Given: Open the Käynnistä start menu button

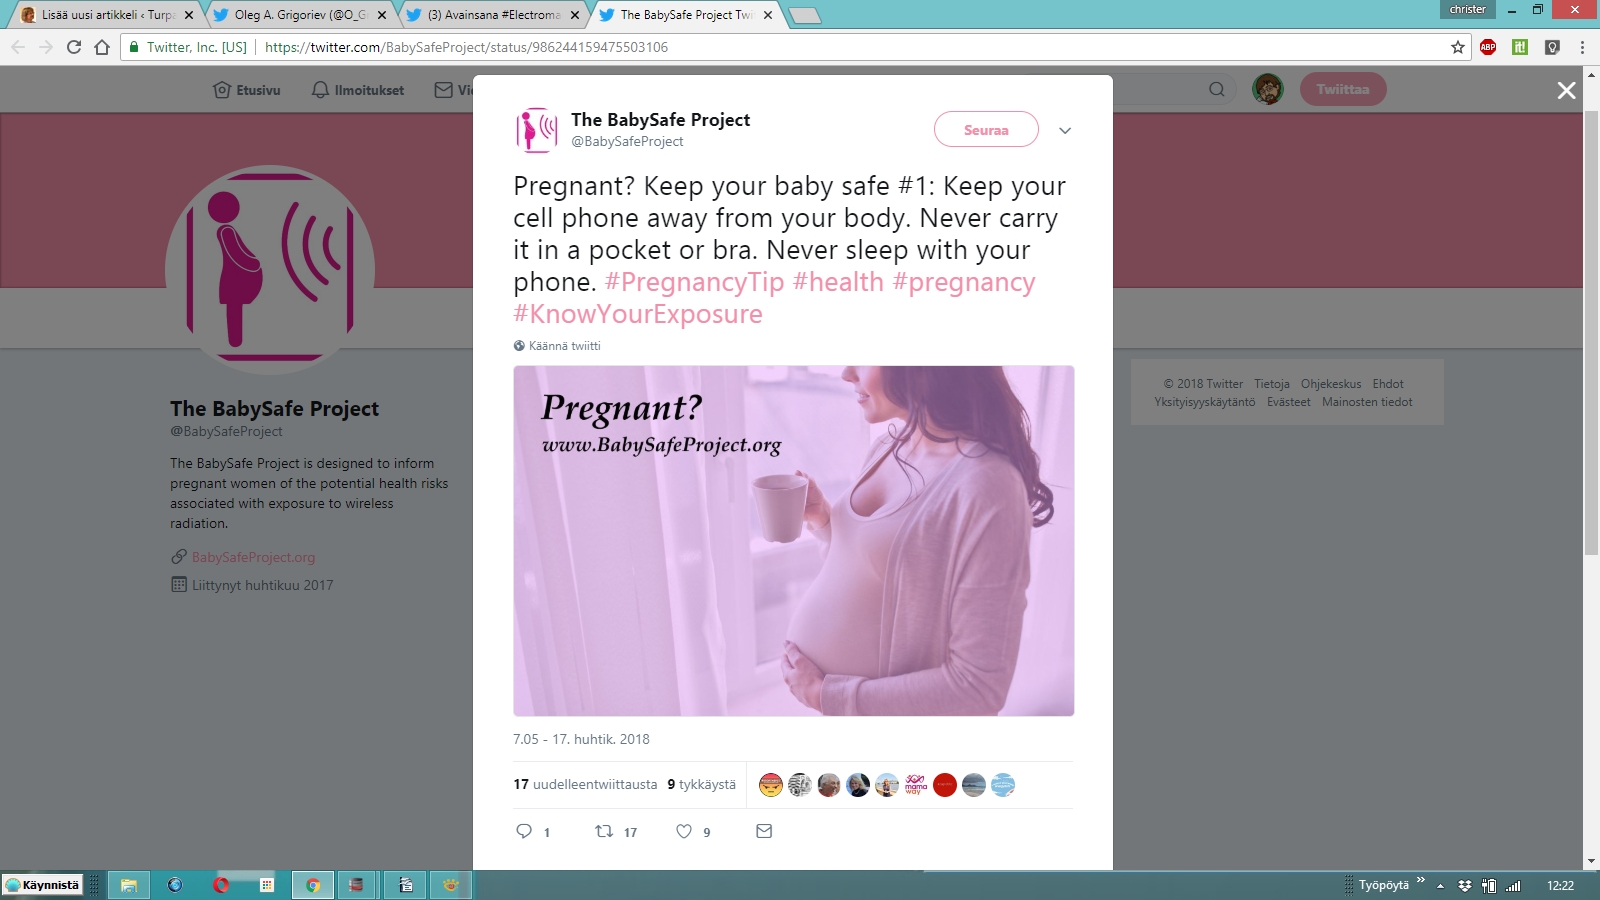Looking at the screenshot, I should coord(42,885).
